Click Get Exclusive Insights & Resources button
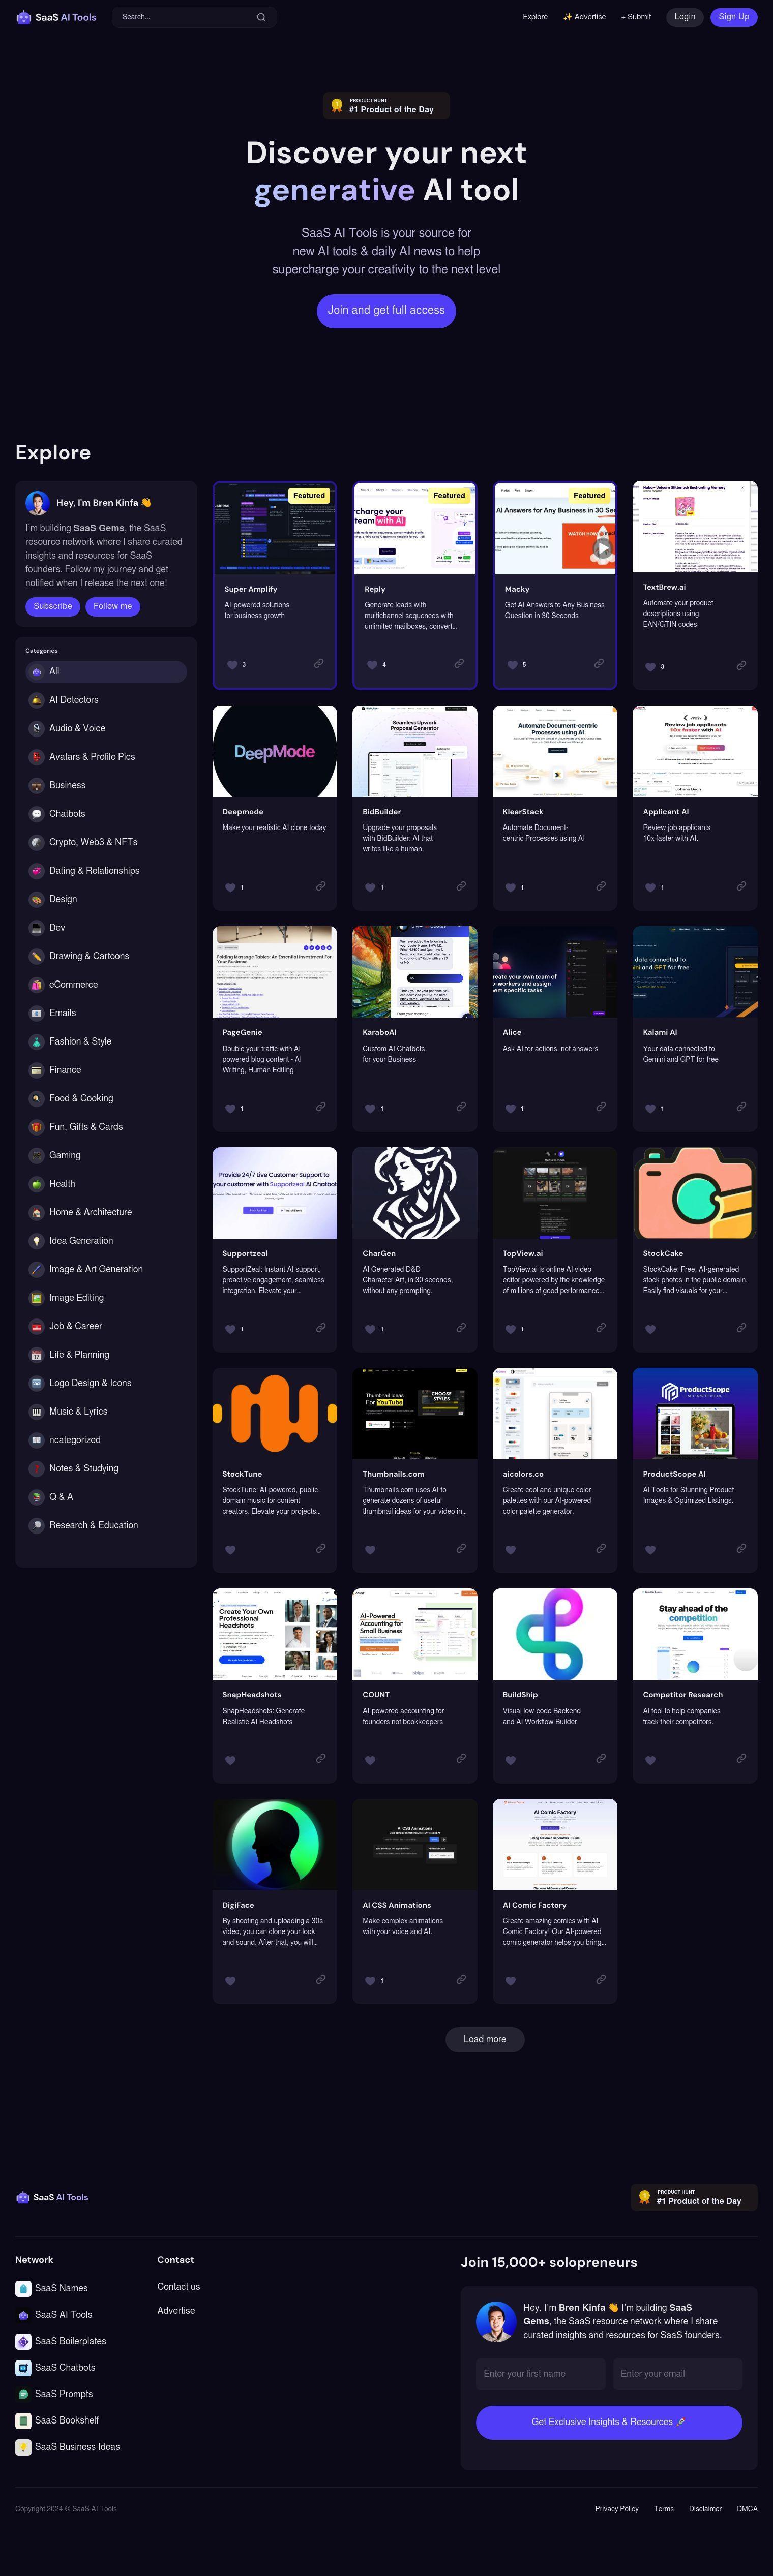This screenshot has height=2576, width=773. click(609, 2422)
